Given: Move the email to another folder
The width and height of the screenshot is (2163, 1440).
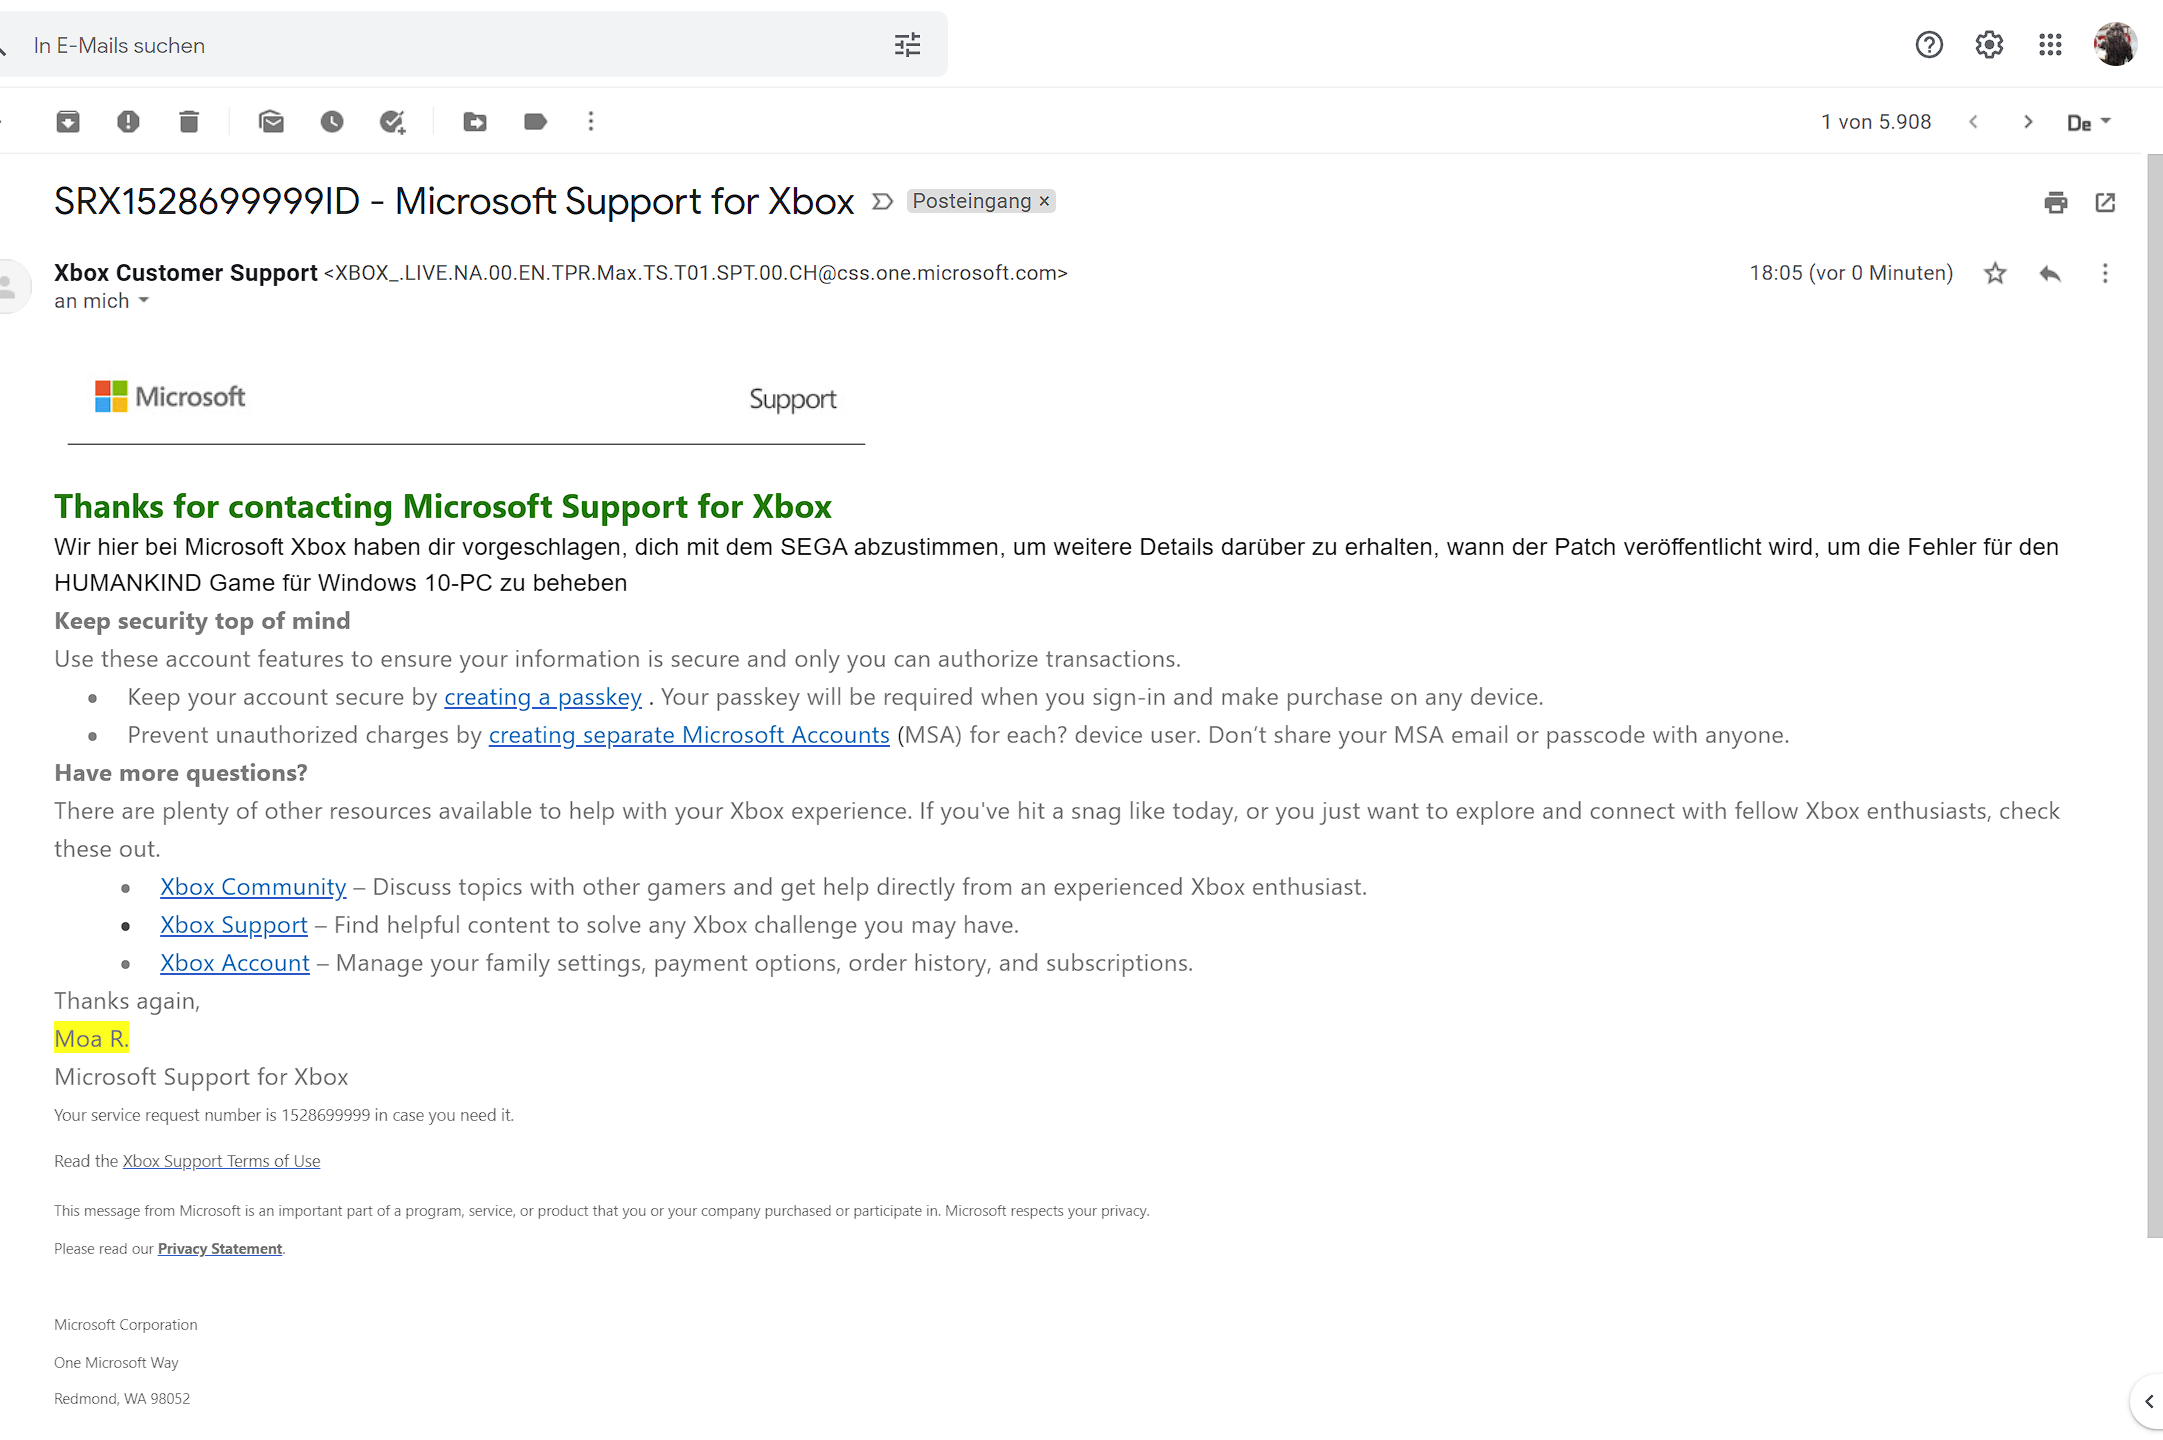Looking at the screenshot, I should pos(475,121).
